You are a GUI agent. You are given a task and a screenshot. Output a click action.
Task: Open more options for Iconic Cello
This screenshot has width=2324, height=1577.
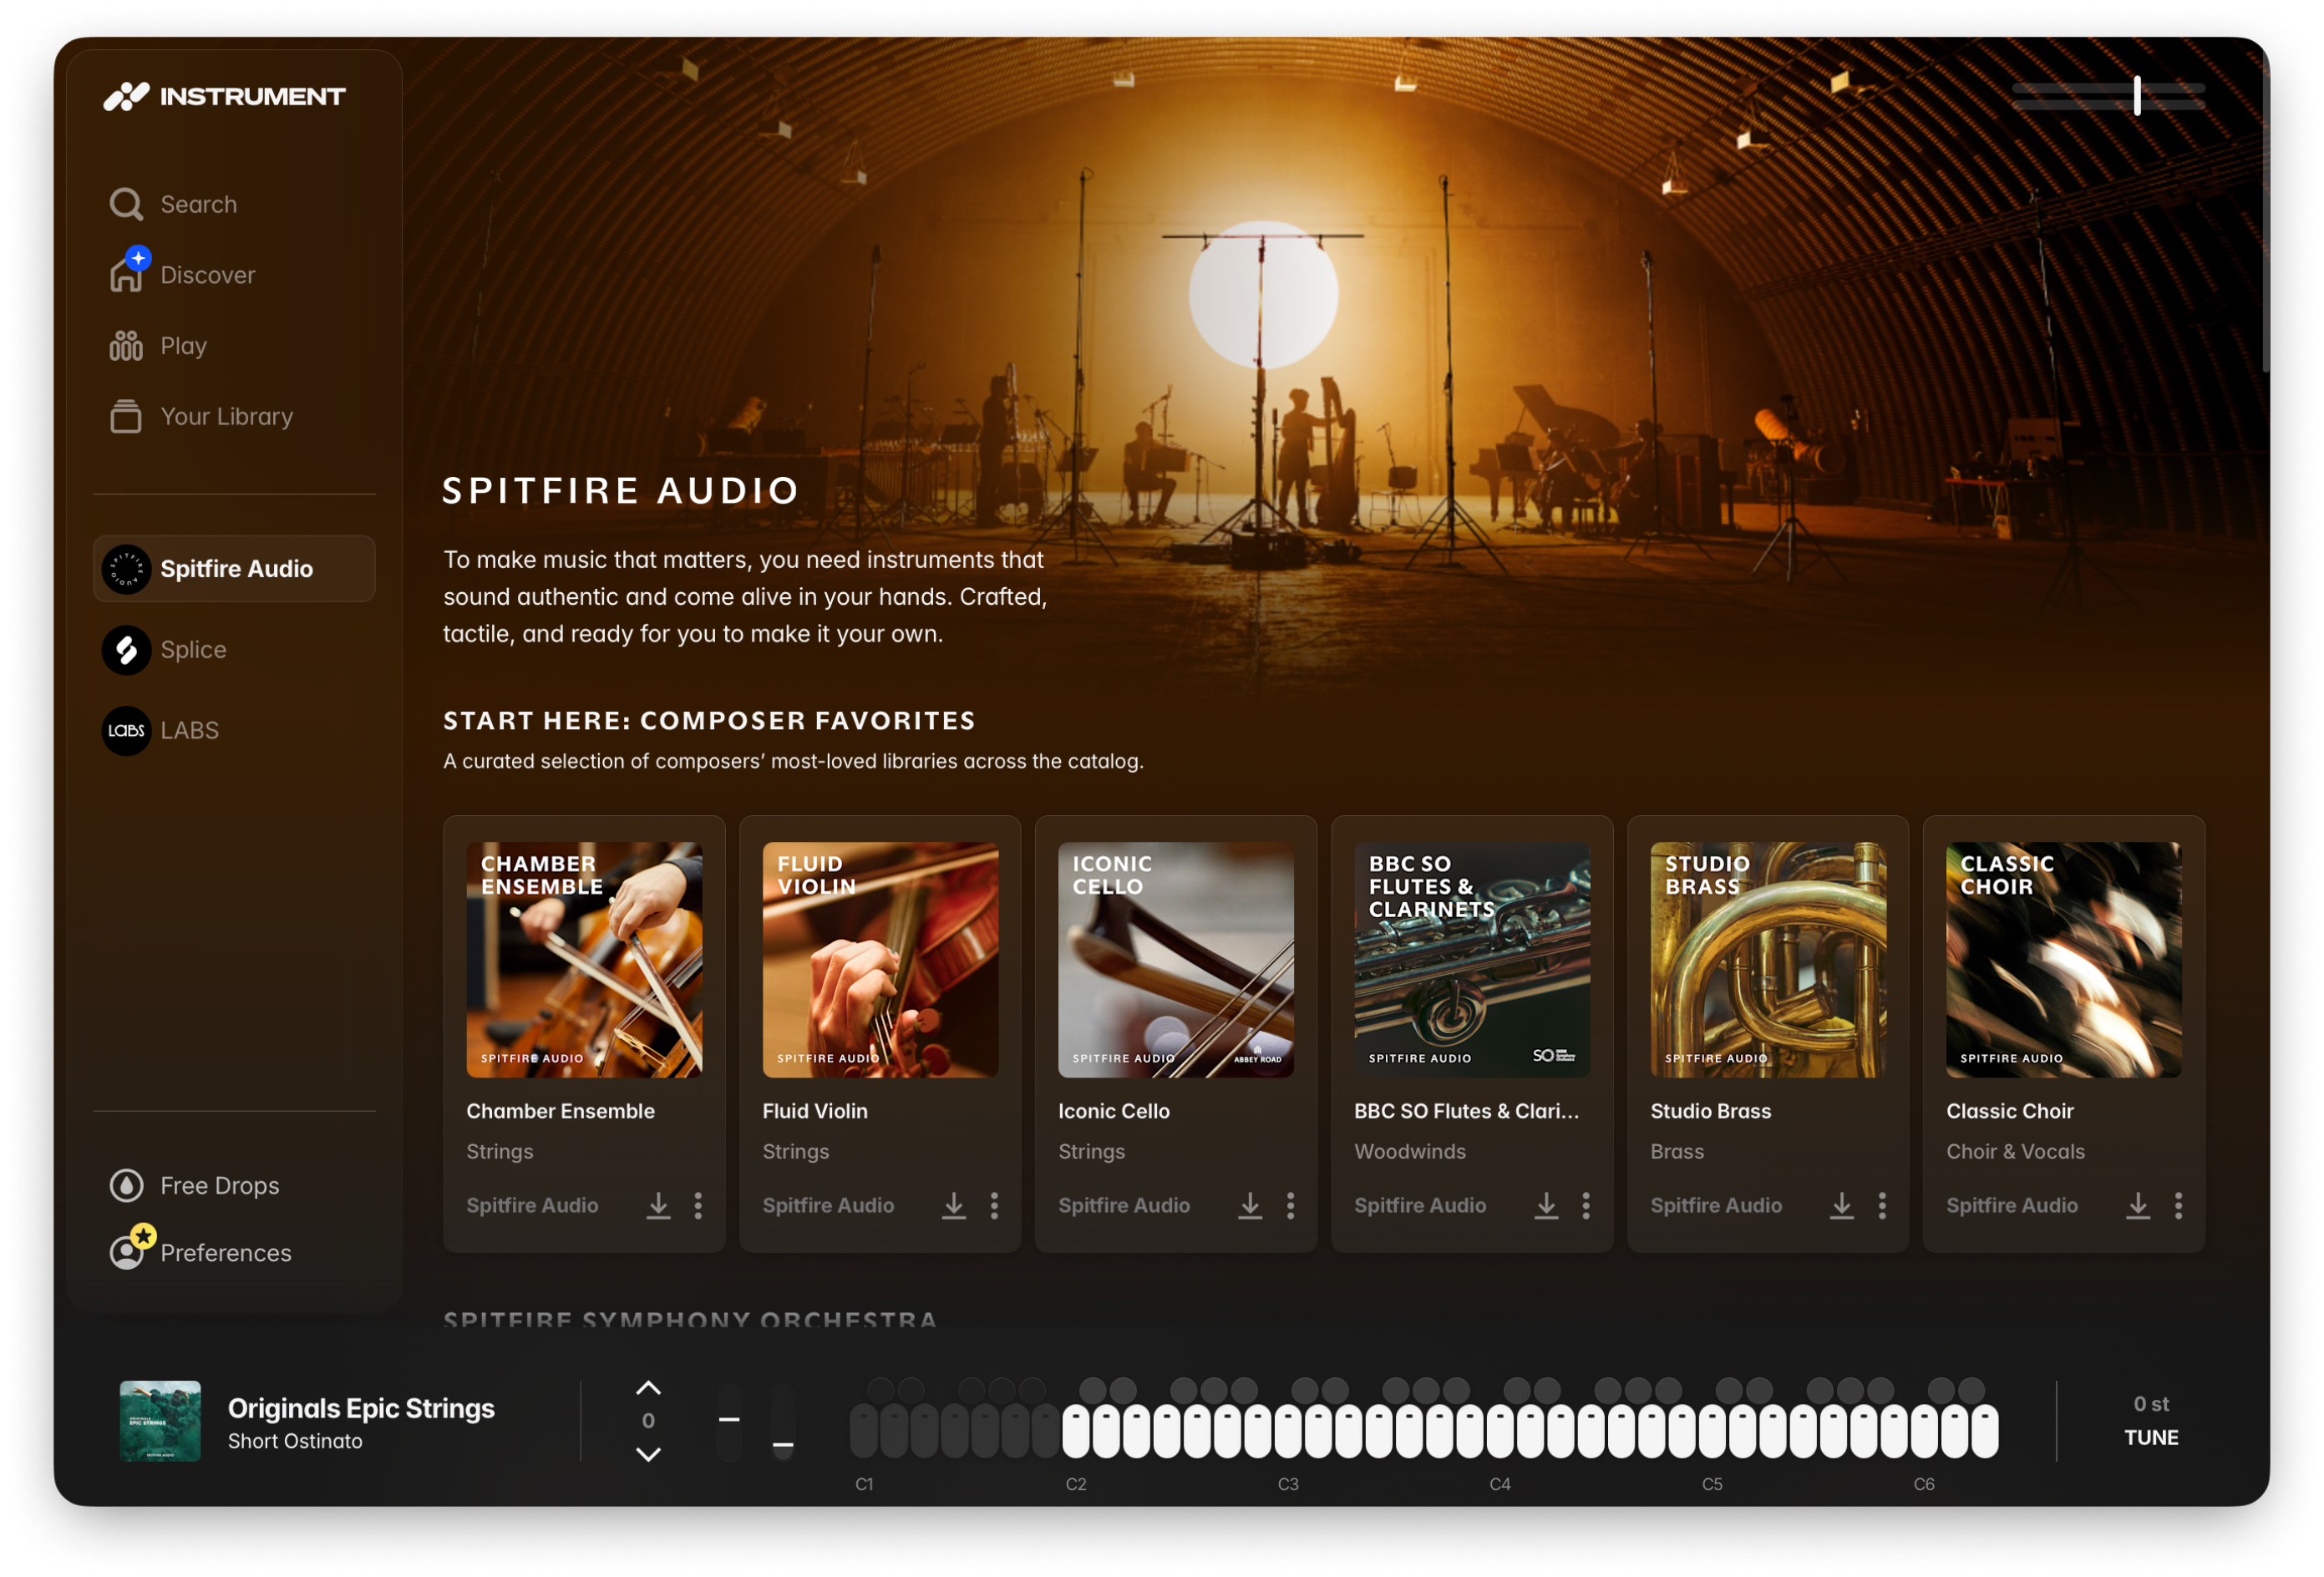pyautogui.click(x=1290, y=1205)
